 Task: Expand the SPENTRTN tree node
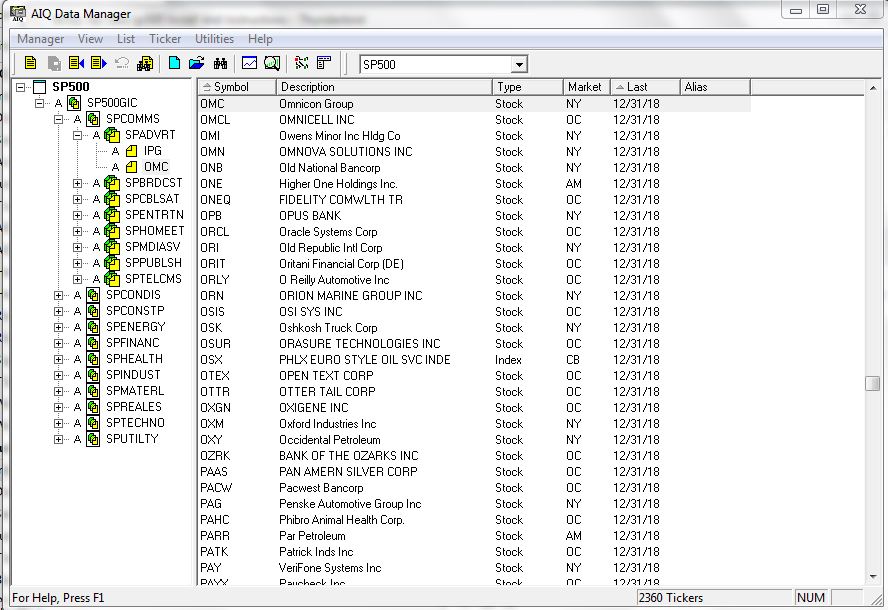tap(78, 215)
